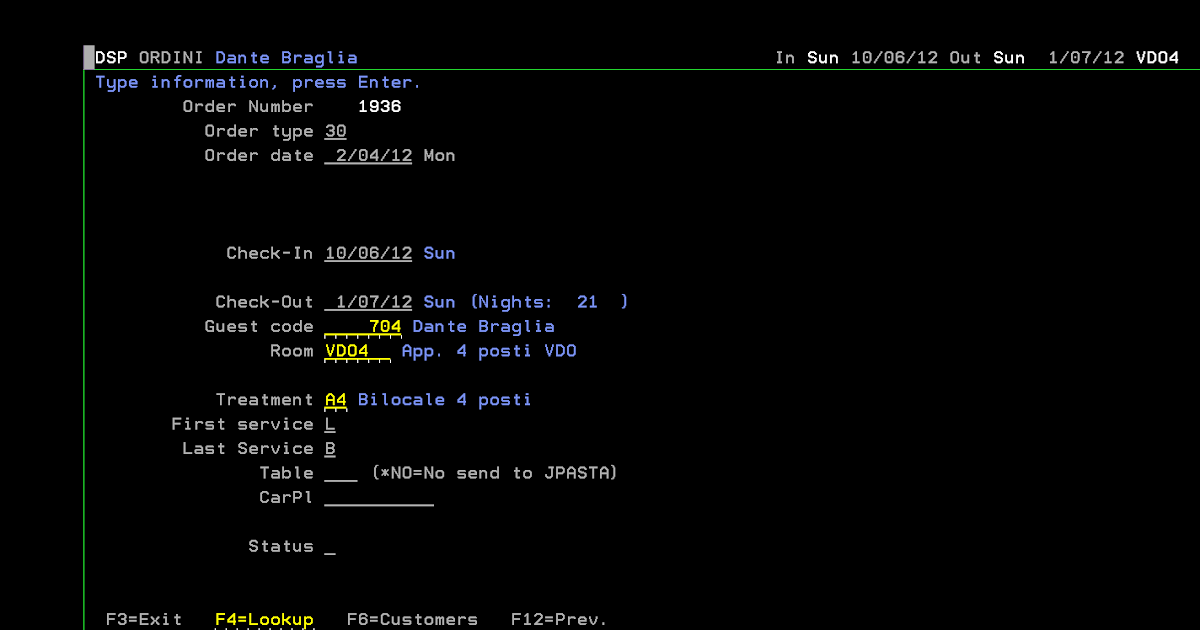Screen dimensions: 1200x630
Task: Select the guest name Dante Braglia in header
Action: [286, 57]
